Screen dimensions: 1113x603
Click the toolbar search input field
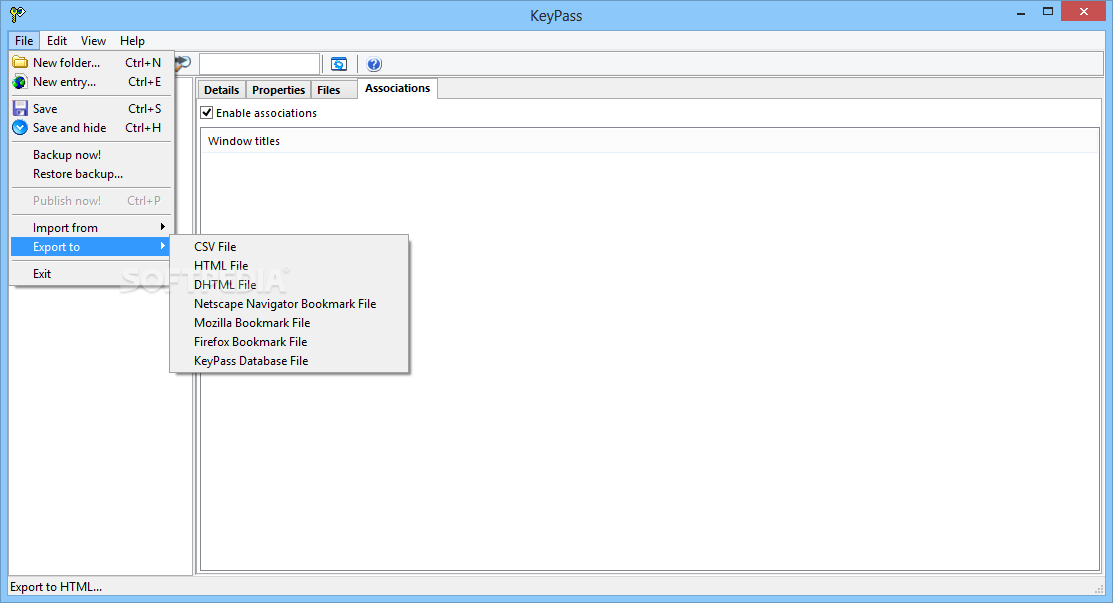tap(260, 64)
